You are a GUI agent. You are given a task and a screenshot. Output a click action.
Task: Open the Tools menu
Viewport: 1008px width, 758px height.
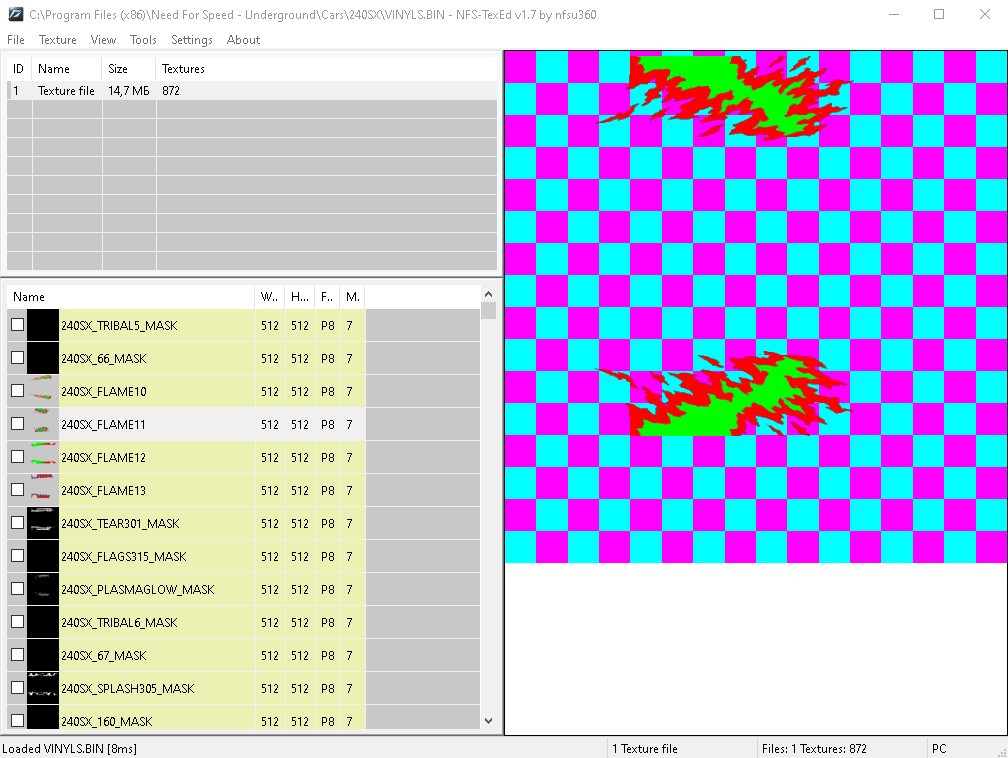point(143,40)
